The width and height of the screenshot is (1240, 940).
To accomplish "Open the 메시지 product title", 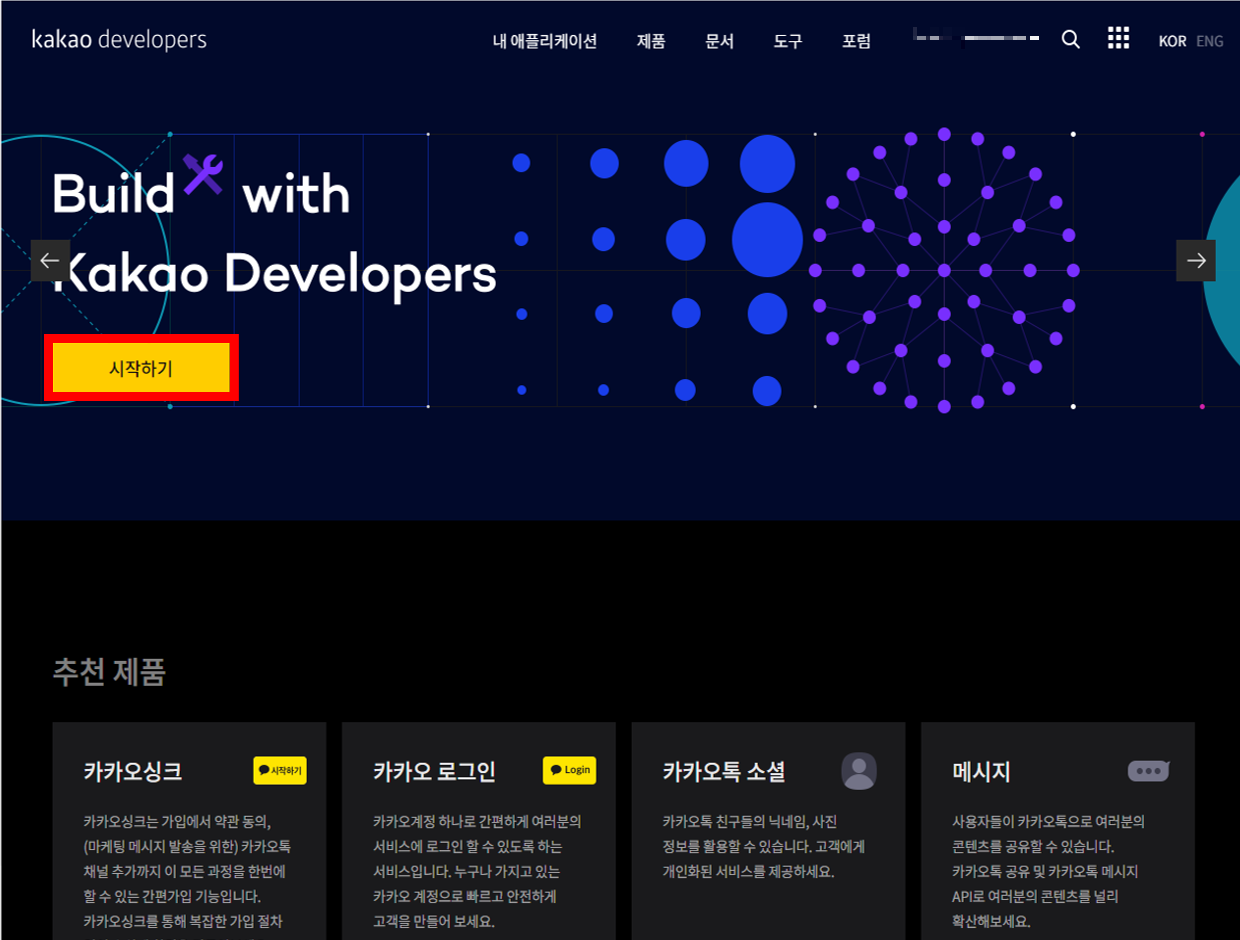I will pyautogui.click(x=982, y=772).
